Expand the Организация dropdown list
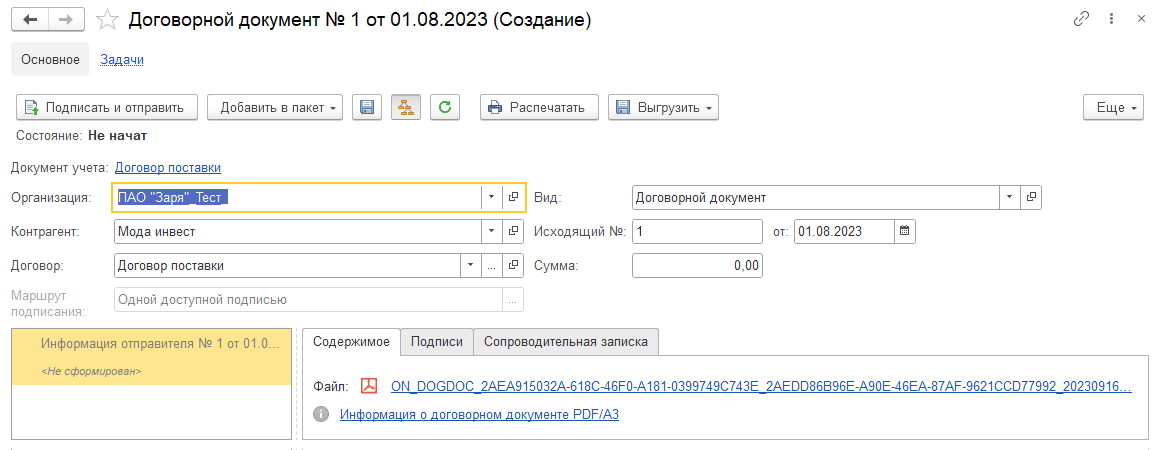Image resolution: width=1167 pixels, height=450 pixels. pyautogui.click(x=491, y=197)
